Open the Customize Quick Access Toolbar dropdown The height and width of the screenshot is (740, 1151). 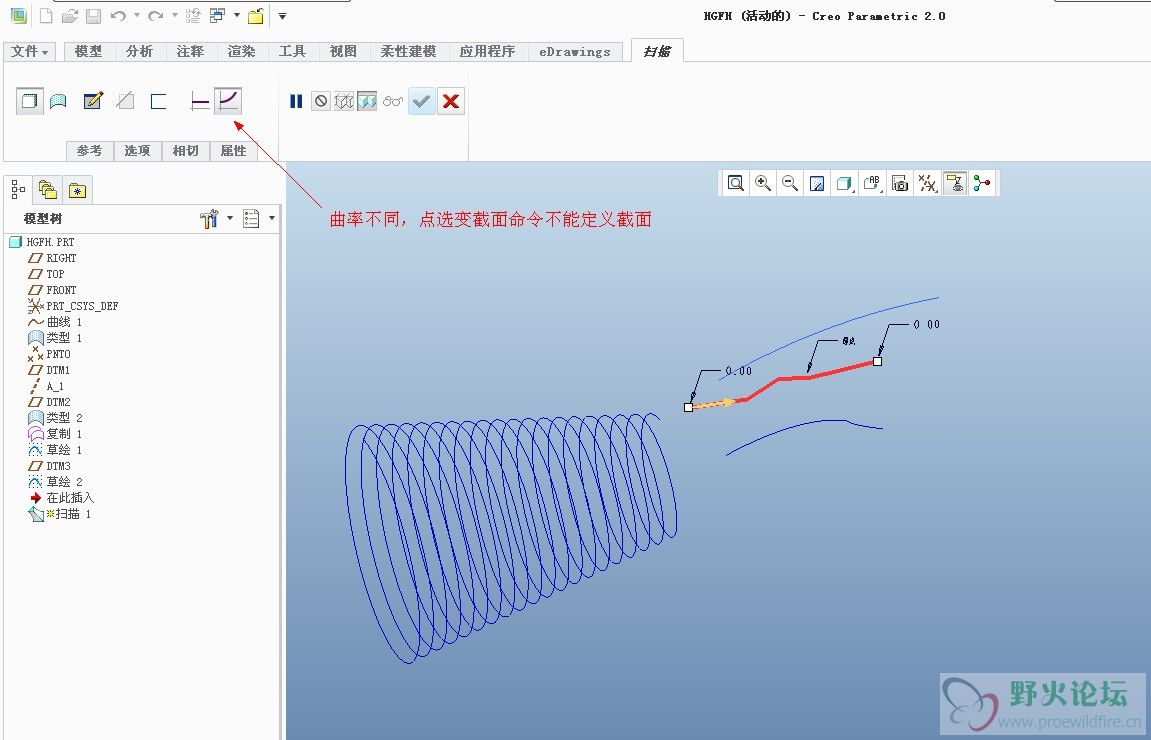pos(282,15)
